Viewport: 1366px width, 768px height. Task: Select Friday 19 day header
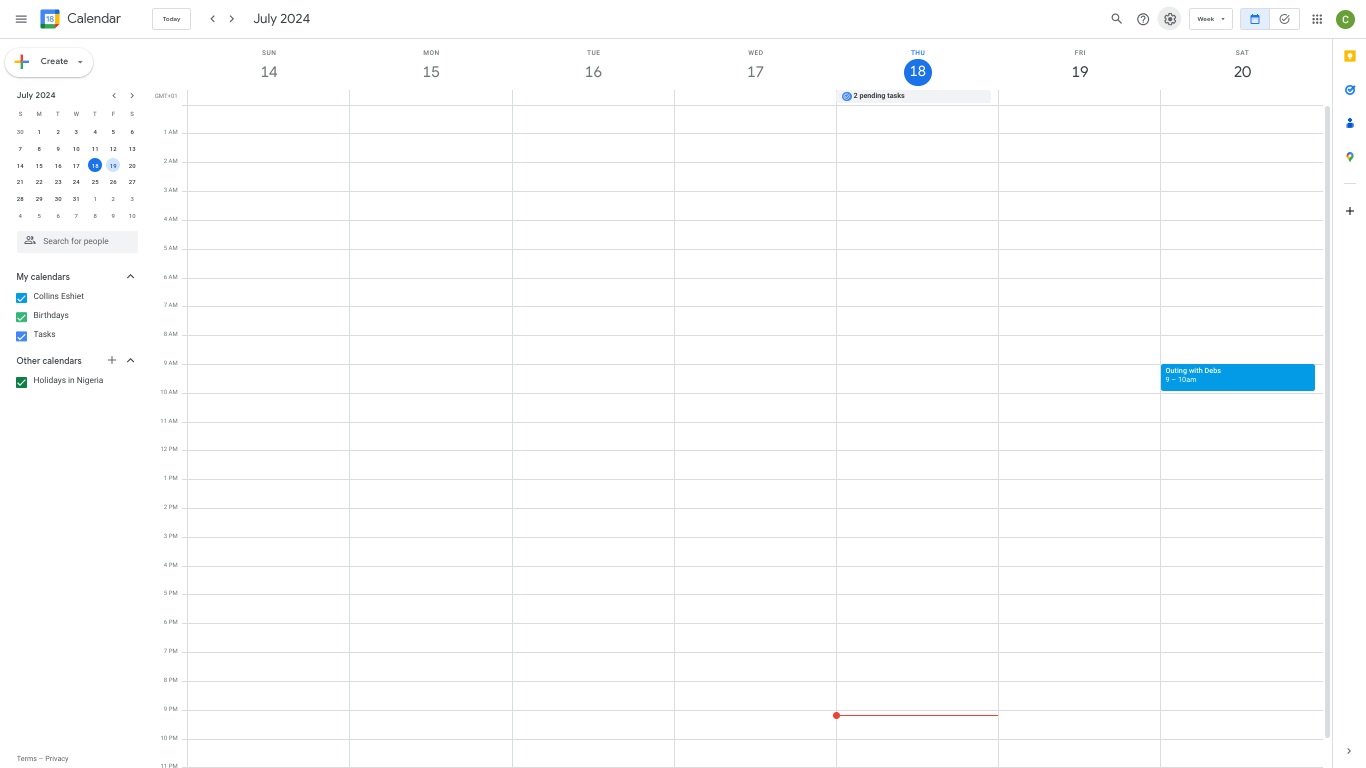tap(1080, 72)
